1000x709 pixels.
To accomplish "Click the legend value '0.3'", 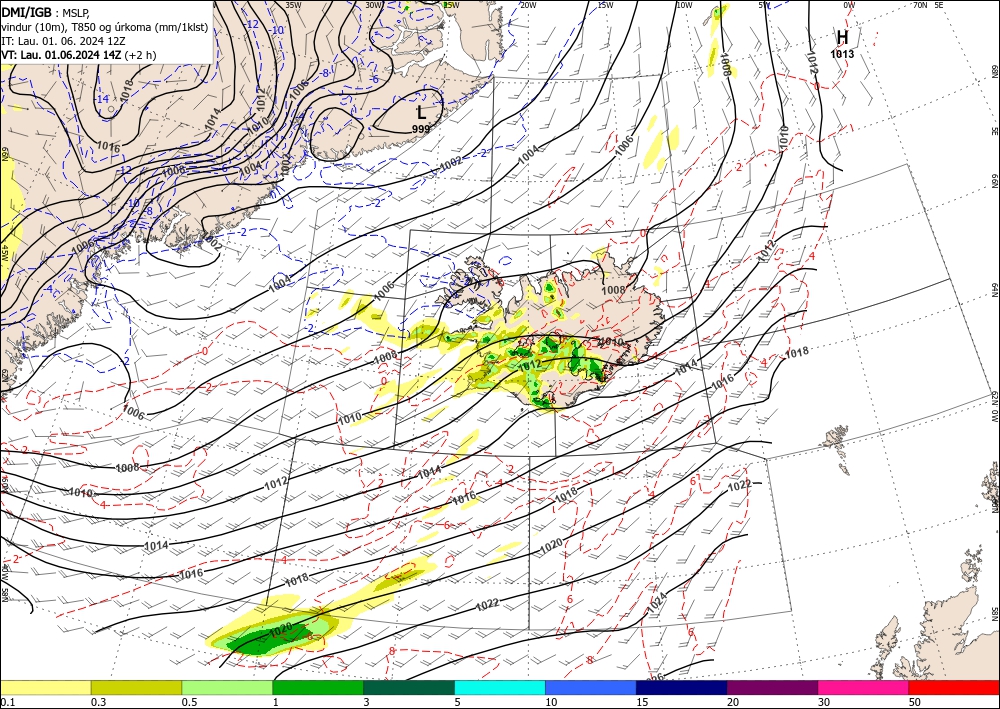I will click(98, 702).
